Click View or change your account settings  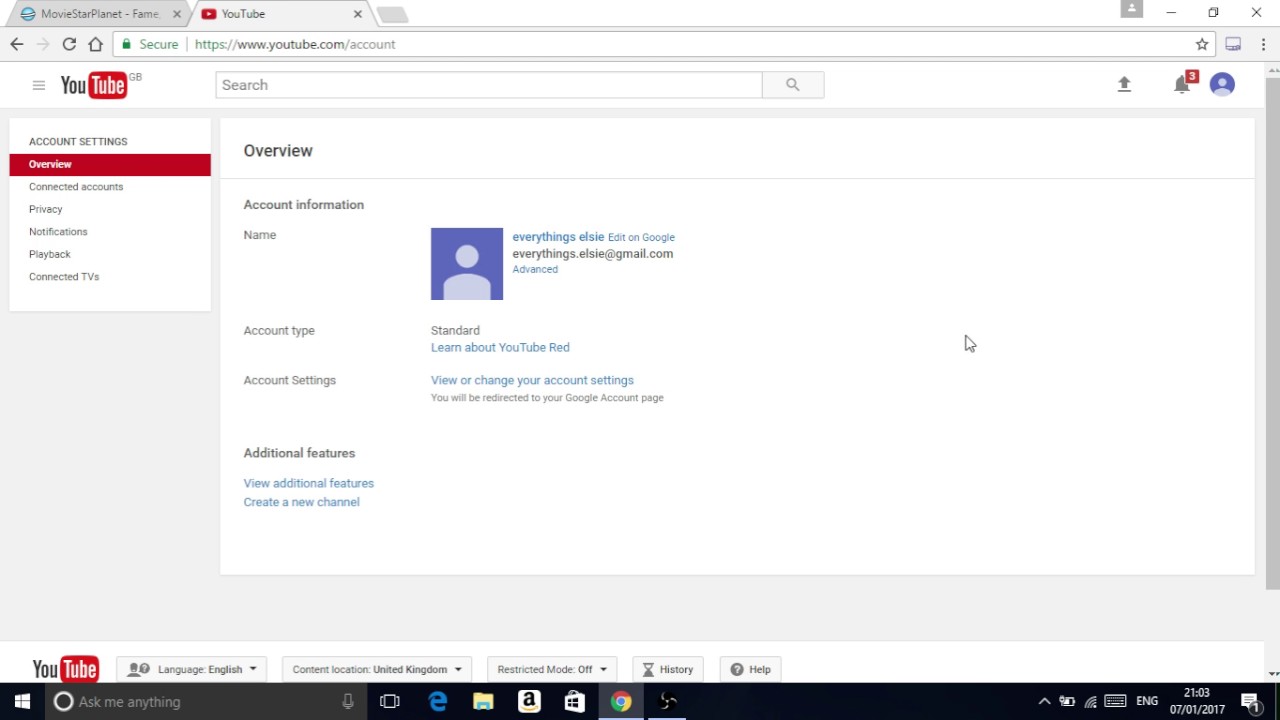pos(532,380)
